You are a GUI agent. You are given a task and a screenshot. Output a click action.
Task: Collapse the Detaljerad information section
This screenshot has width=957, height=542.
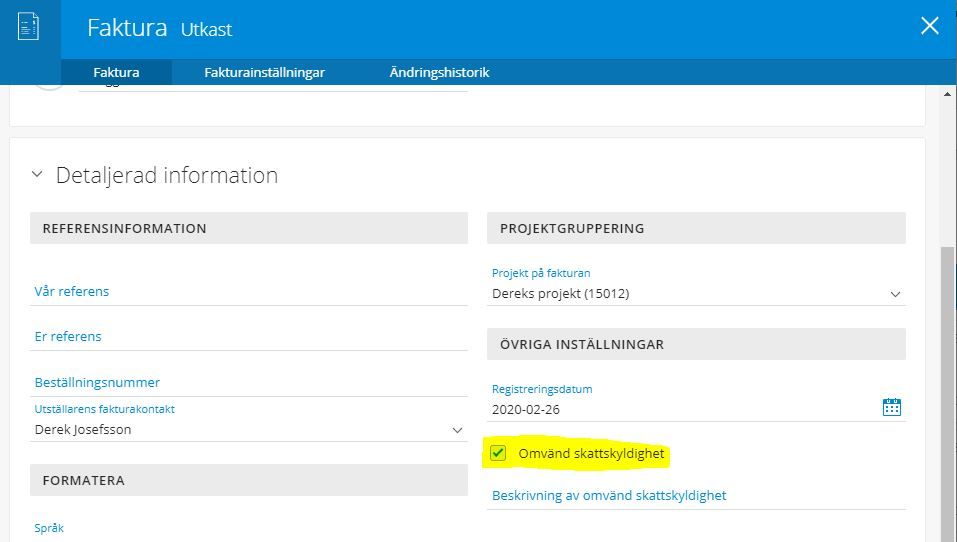(37, 175)
